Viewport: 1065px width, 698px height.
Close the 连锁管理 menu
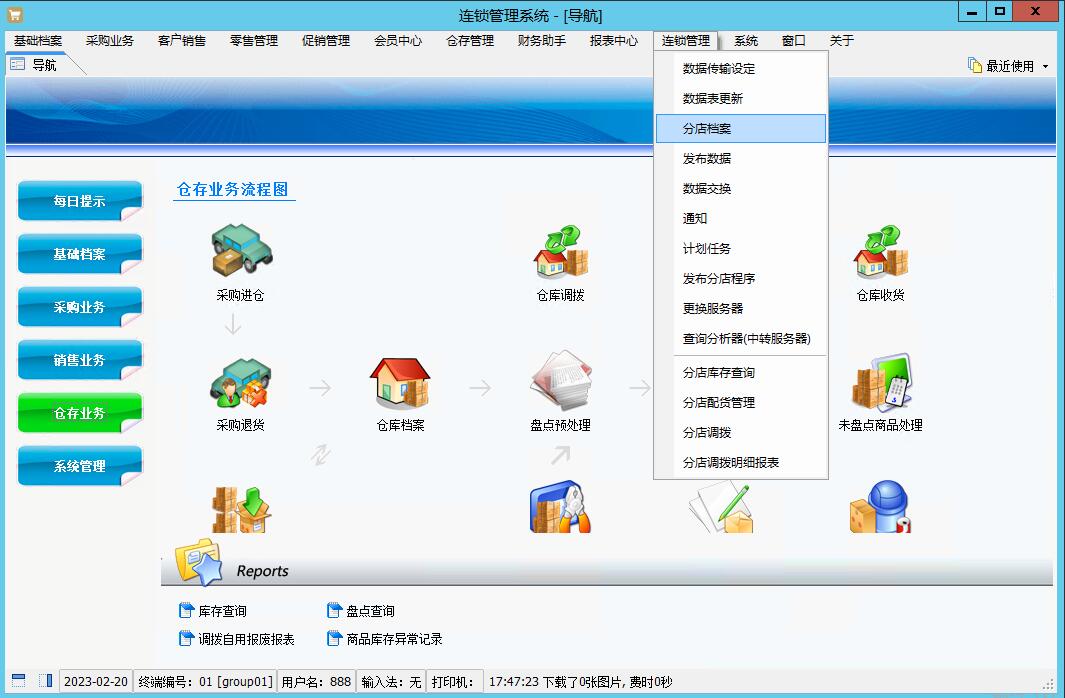686,41
